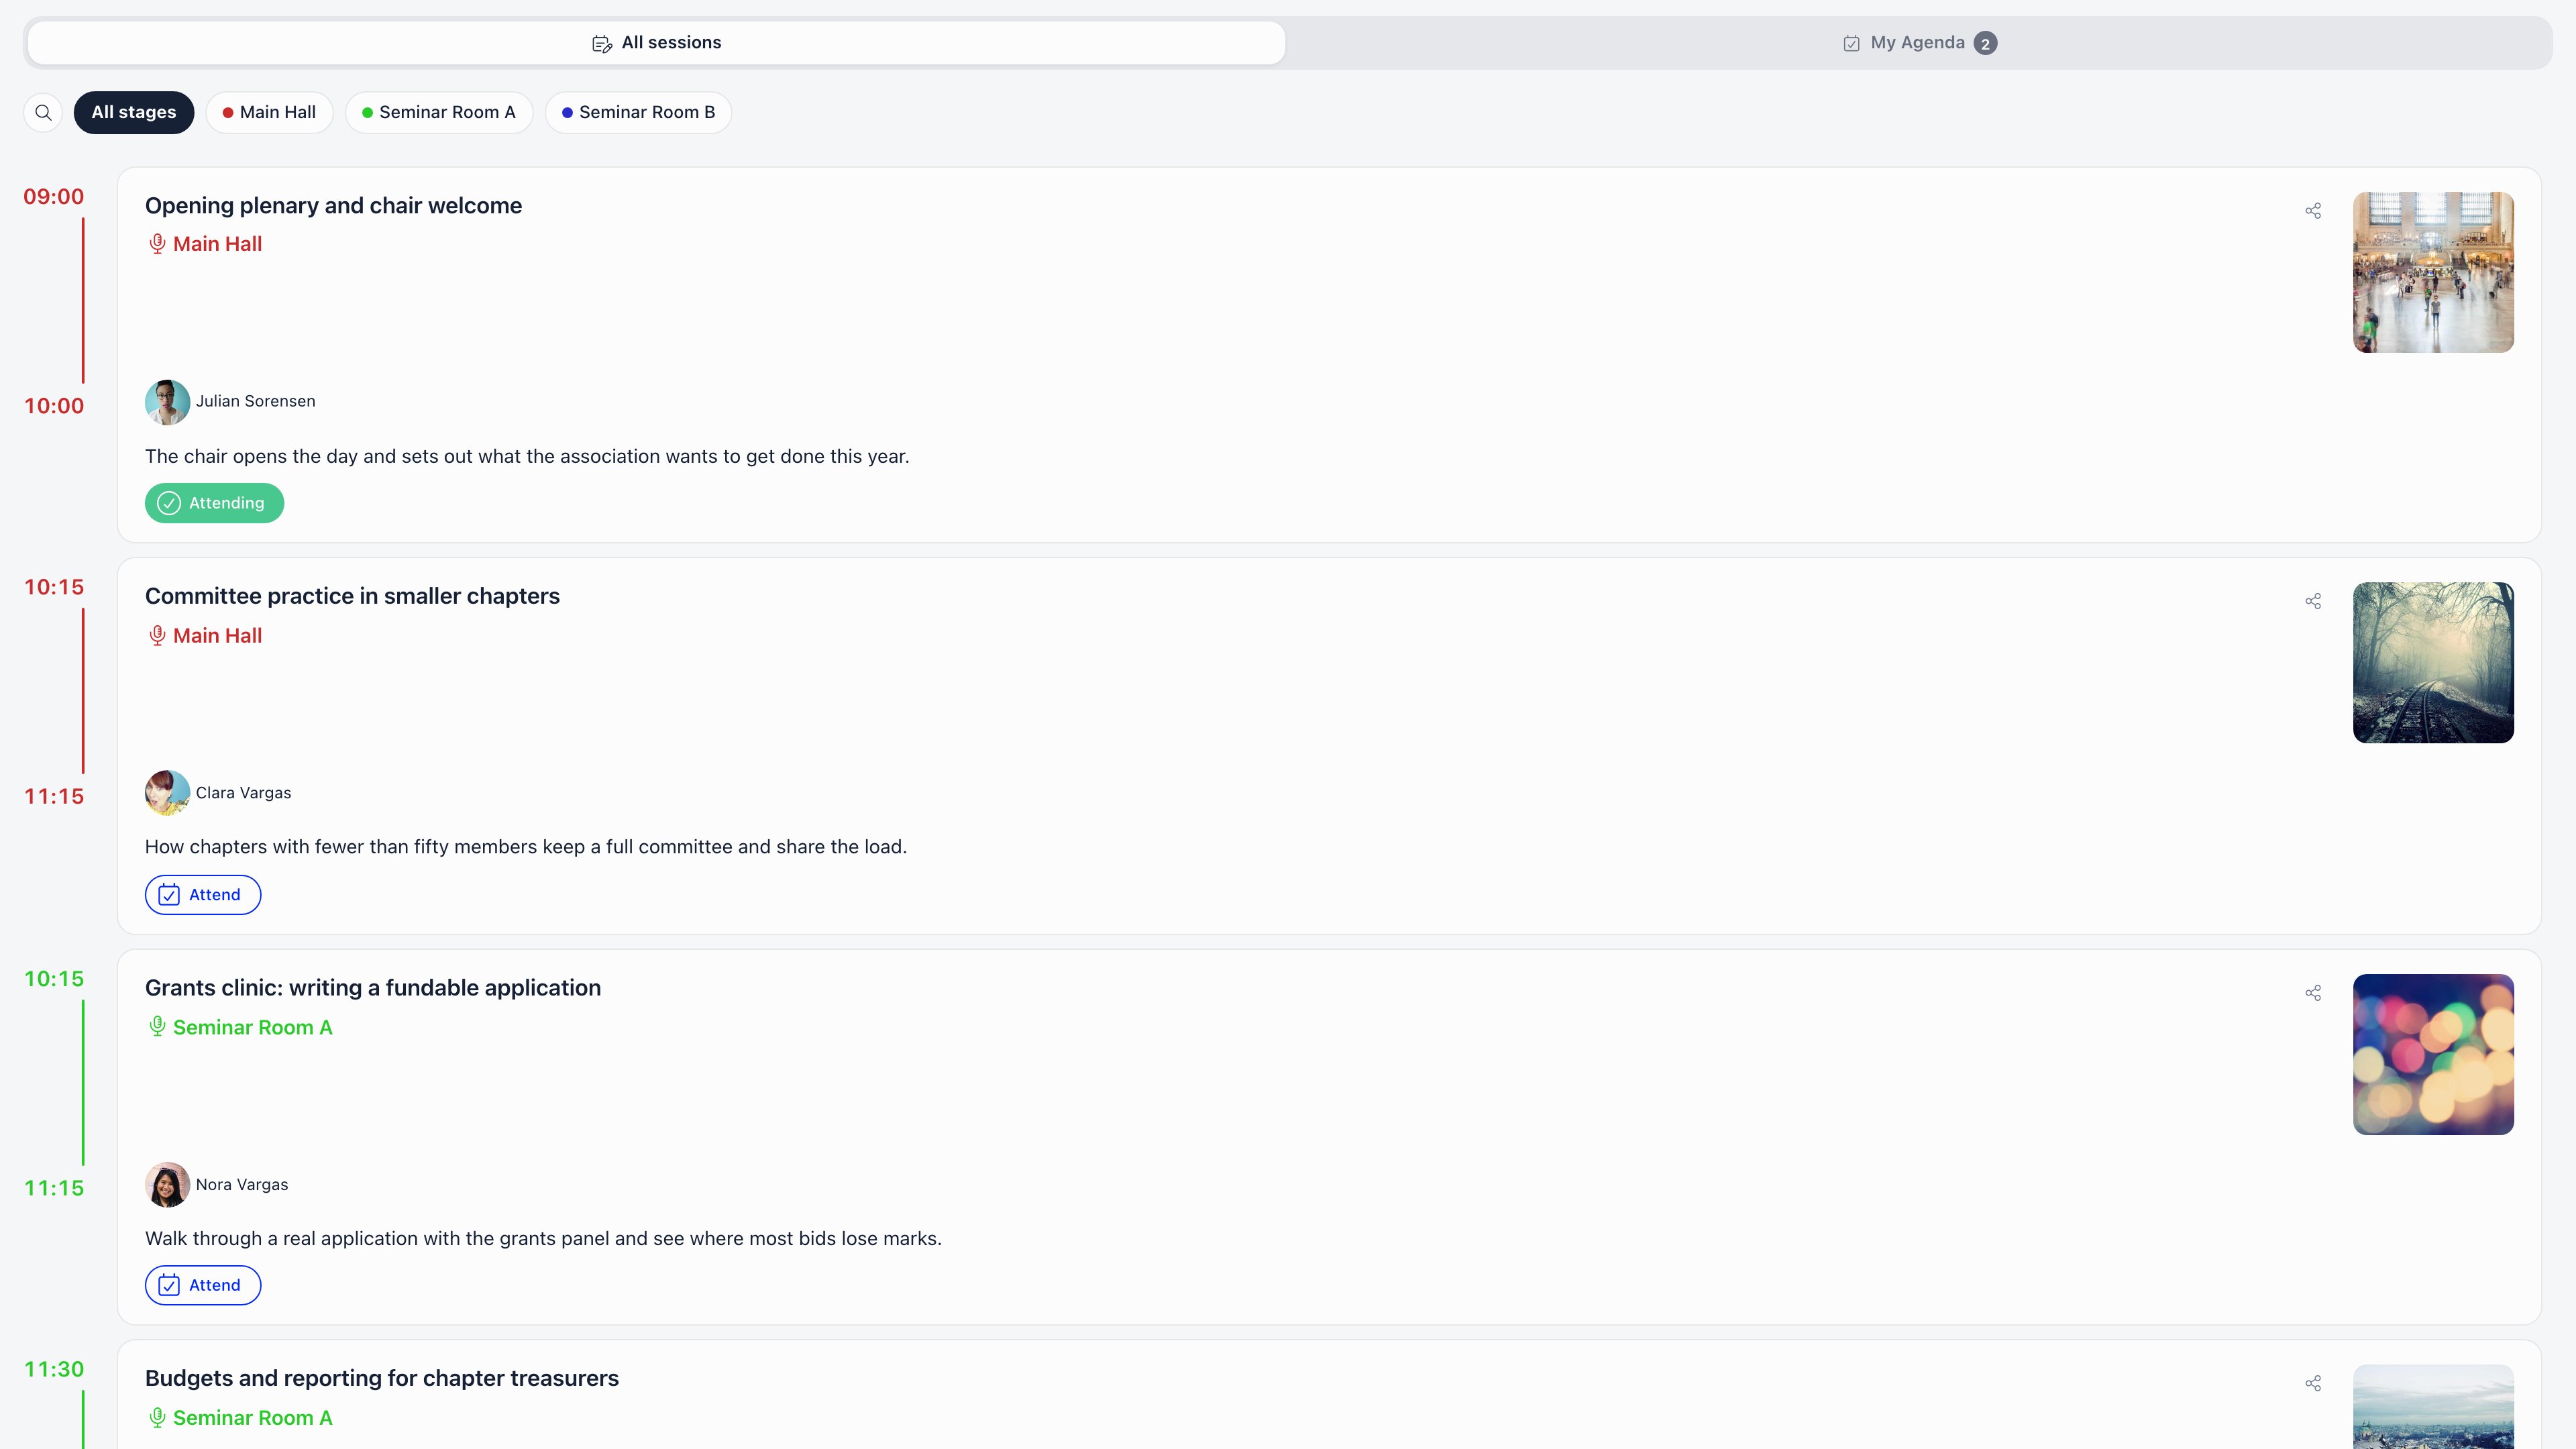Image resolution: width=2576 pixels, height=1449 pixels.
Task: Click the 09:00 start time
Action: click(54, 197)
